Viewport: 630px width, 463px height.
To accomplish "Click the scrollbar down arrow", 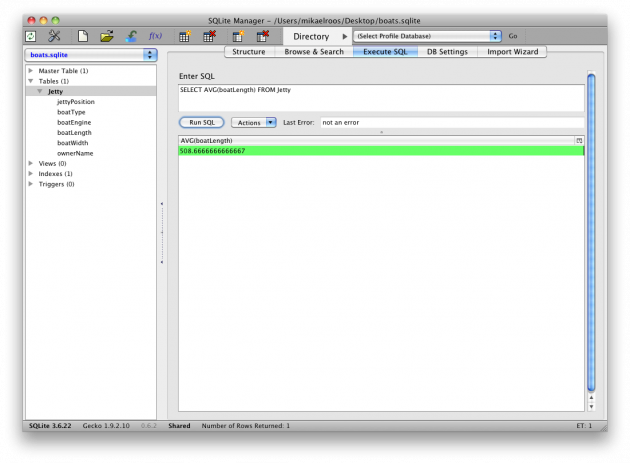I will click(x=591, y=406).
